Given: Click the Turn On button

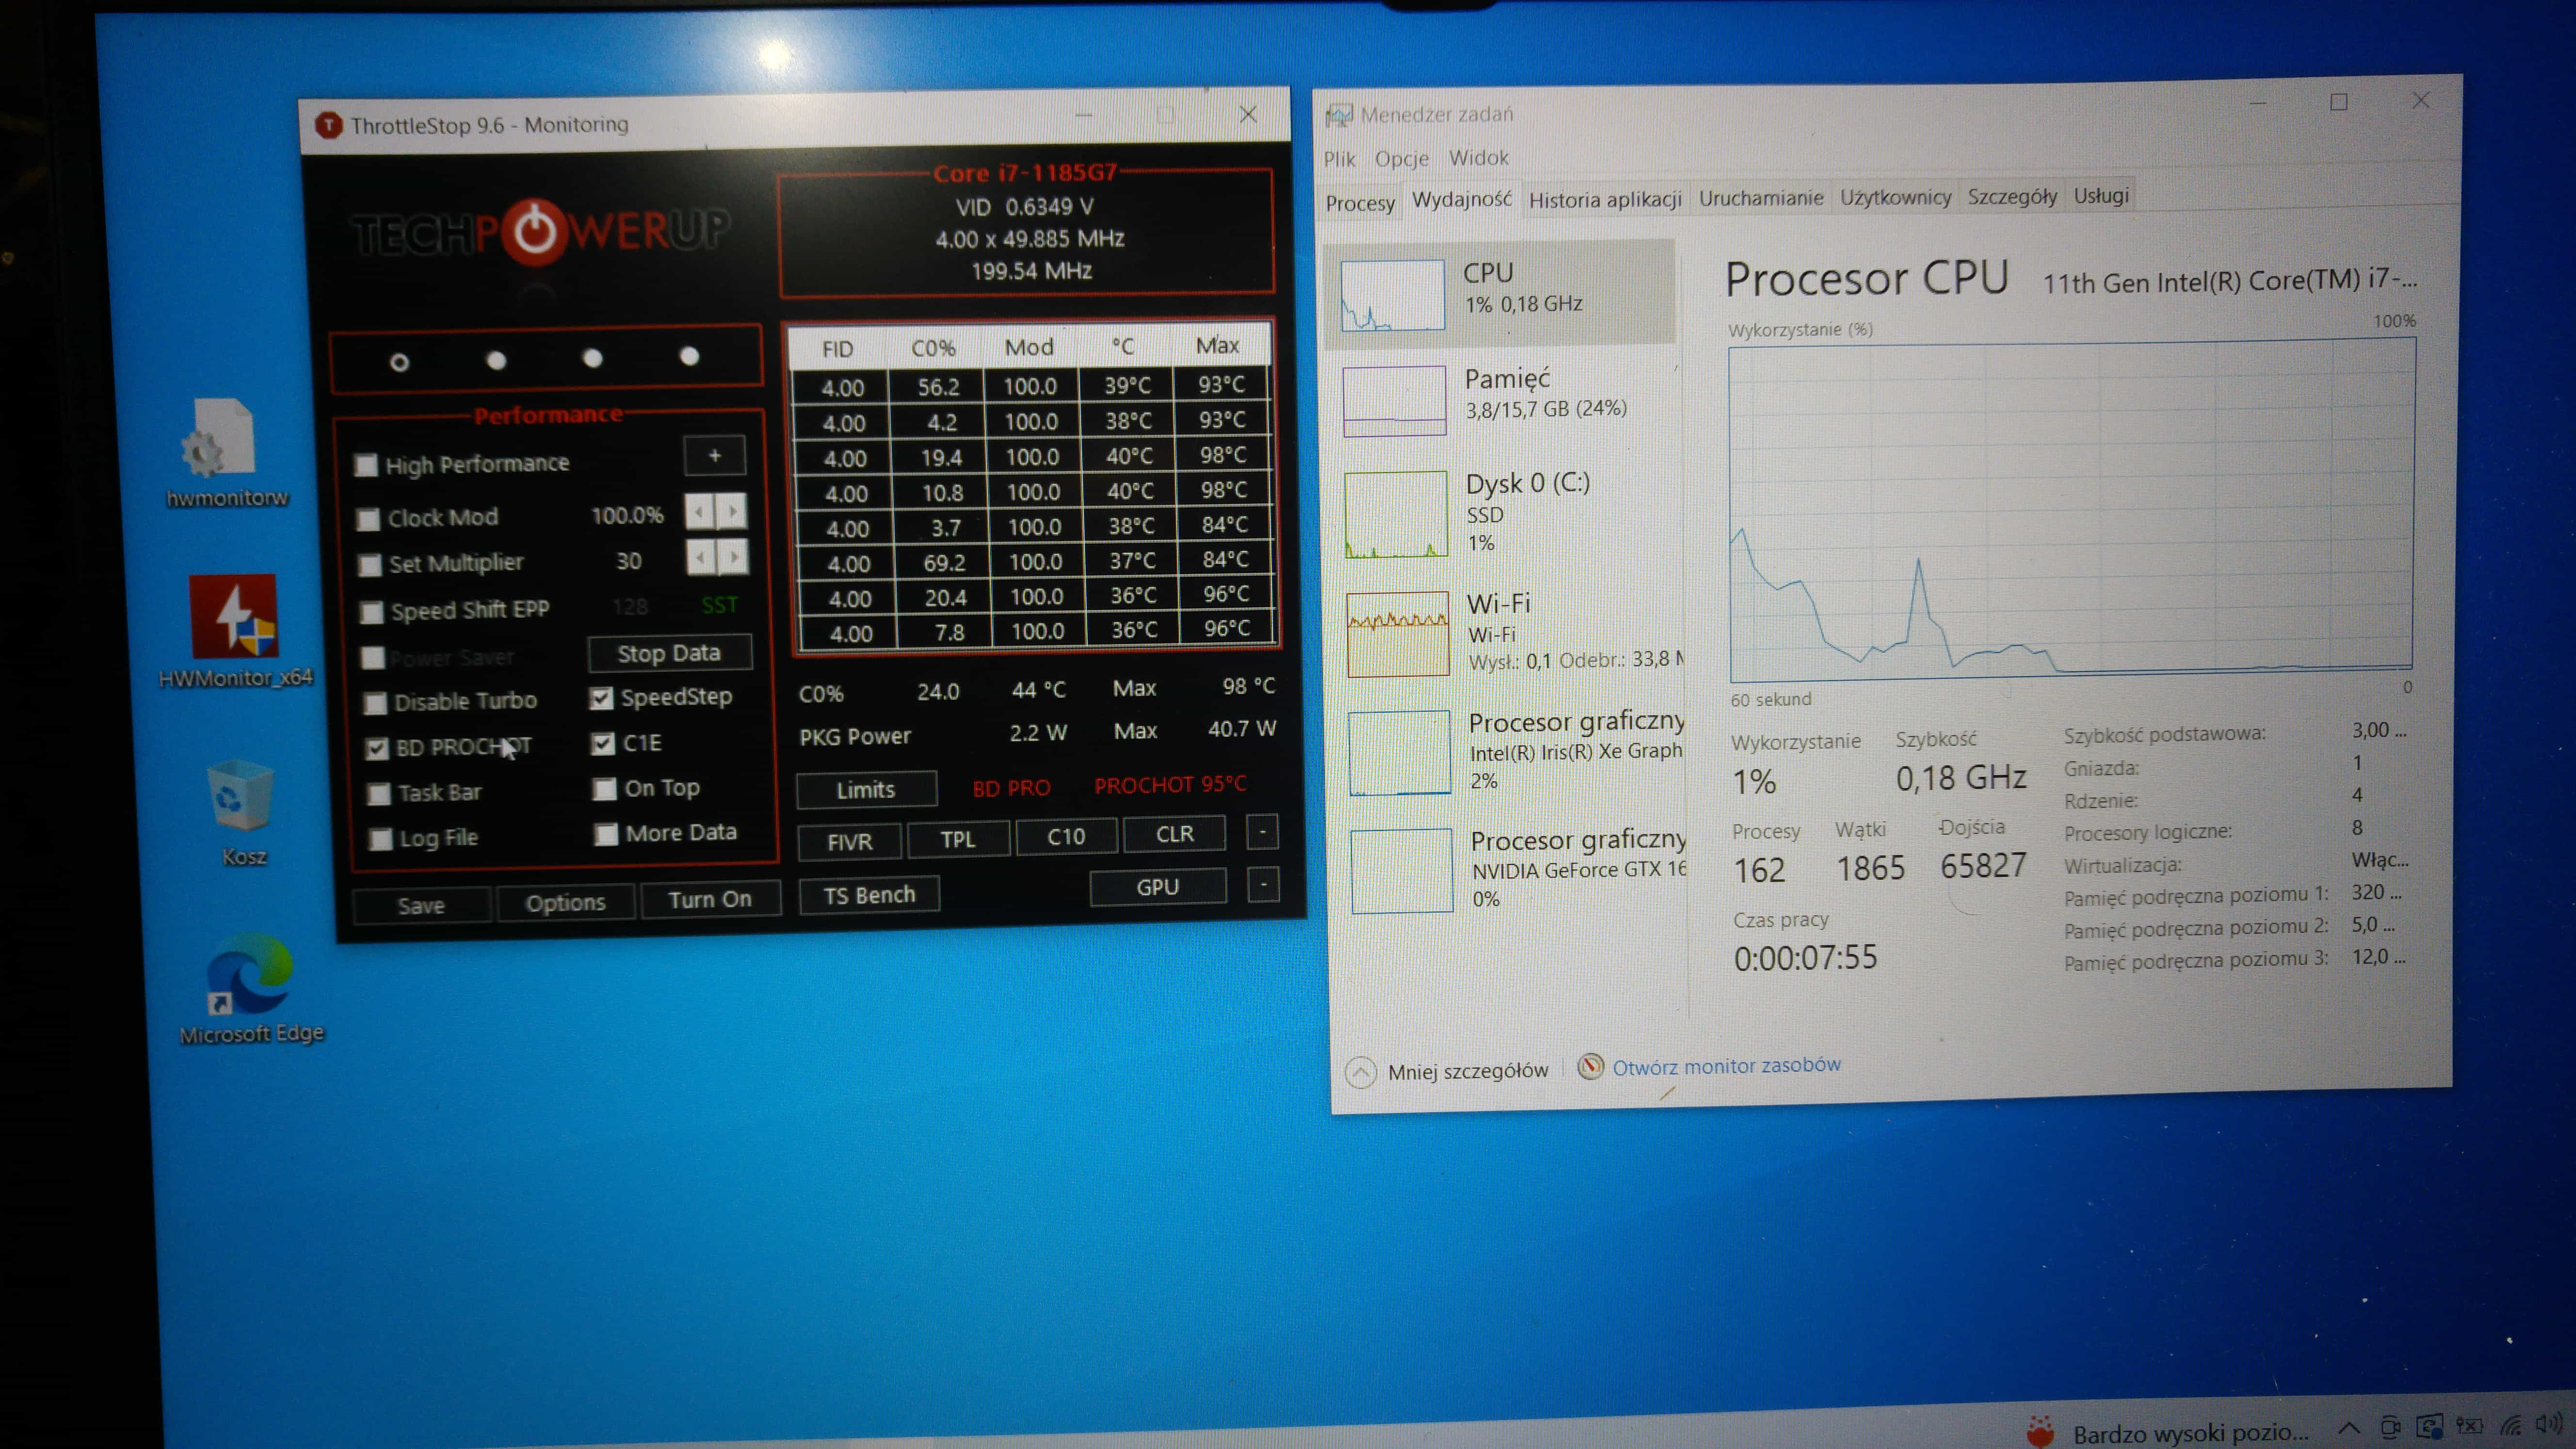Looking at the screenshot, I should pos(710,900).
